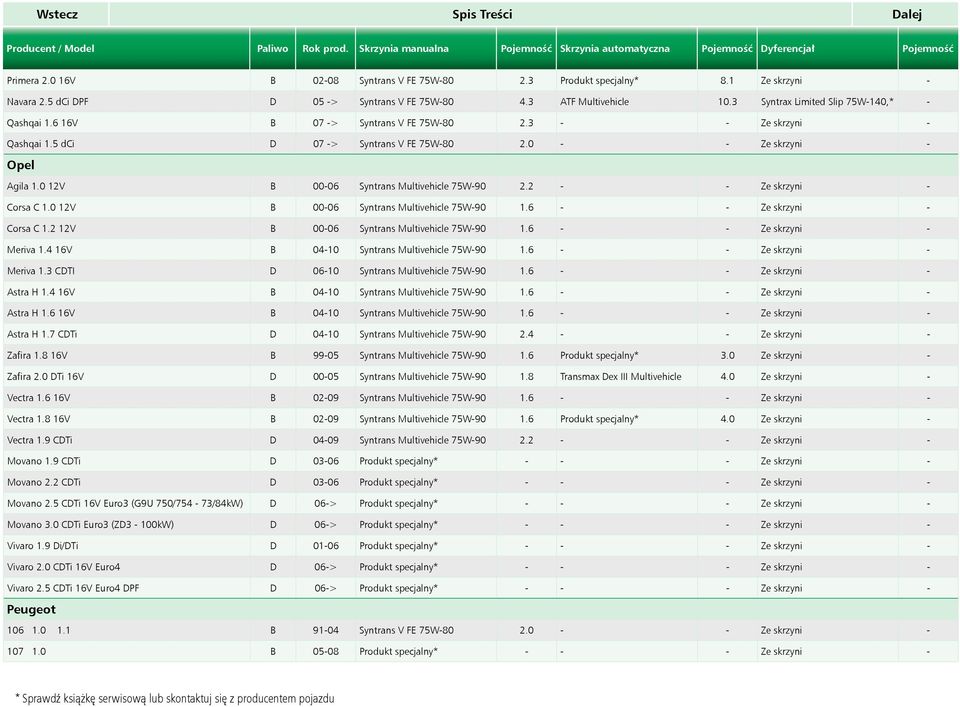Click the Rok prod. column header
Image resolution: width=960 pixels, height=707 pixels.
(325, 48)
